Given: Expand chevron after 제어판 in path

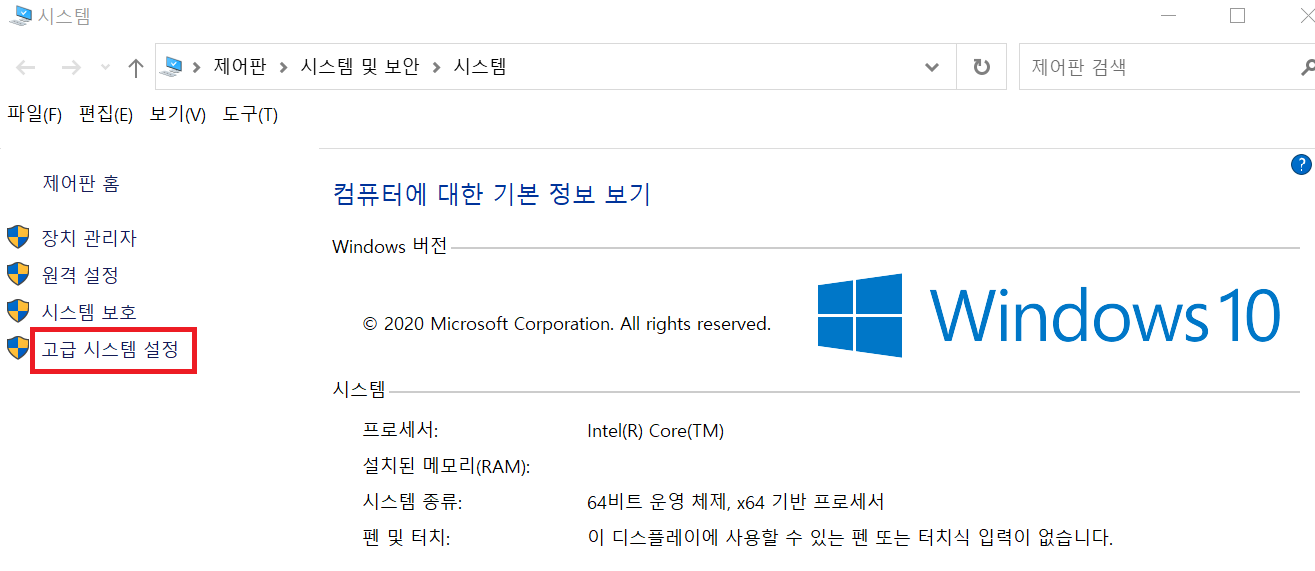Looking at the screenshot, I should pos(284,68).
